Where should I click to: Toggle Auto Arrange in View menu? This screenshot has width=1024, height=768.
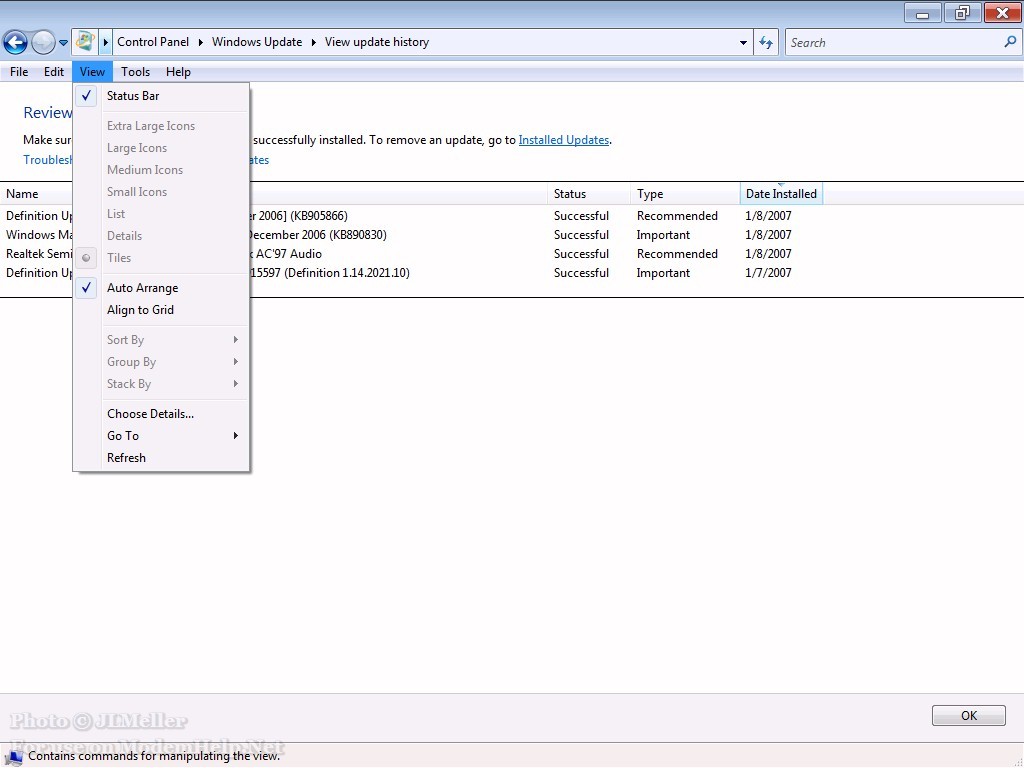(x=142, y=288)
